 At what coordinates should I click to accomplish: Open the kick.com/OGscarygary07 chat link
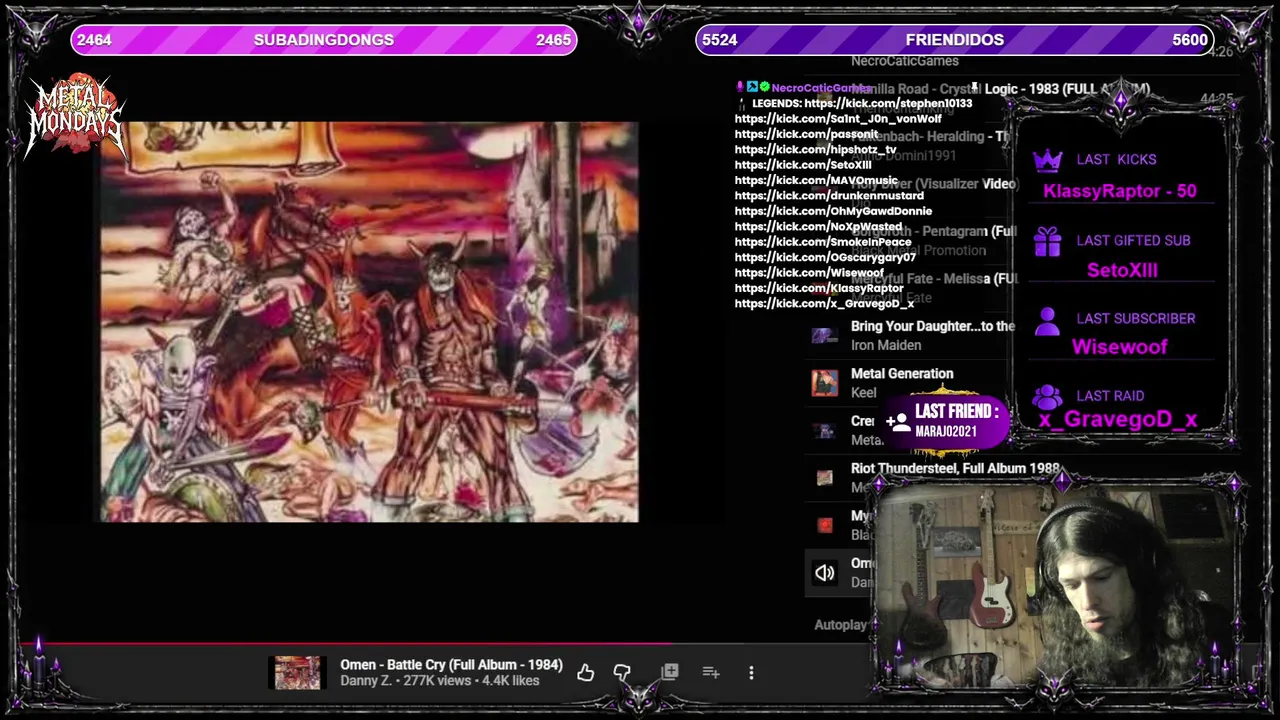click(825, 257)
